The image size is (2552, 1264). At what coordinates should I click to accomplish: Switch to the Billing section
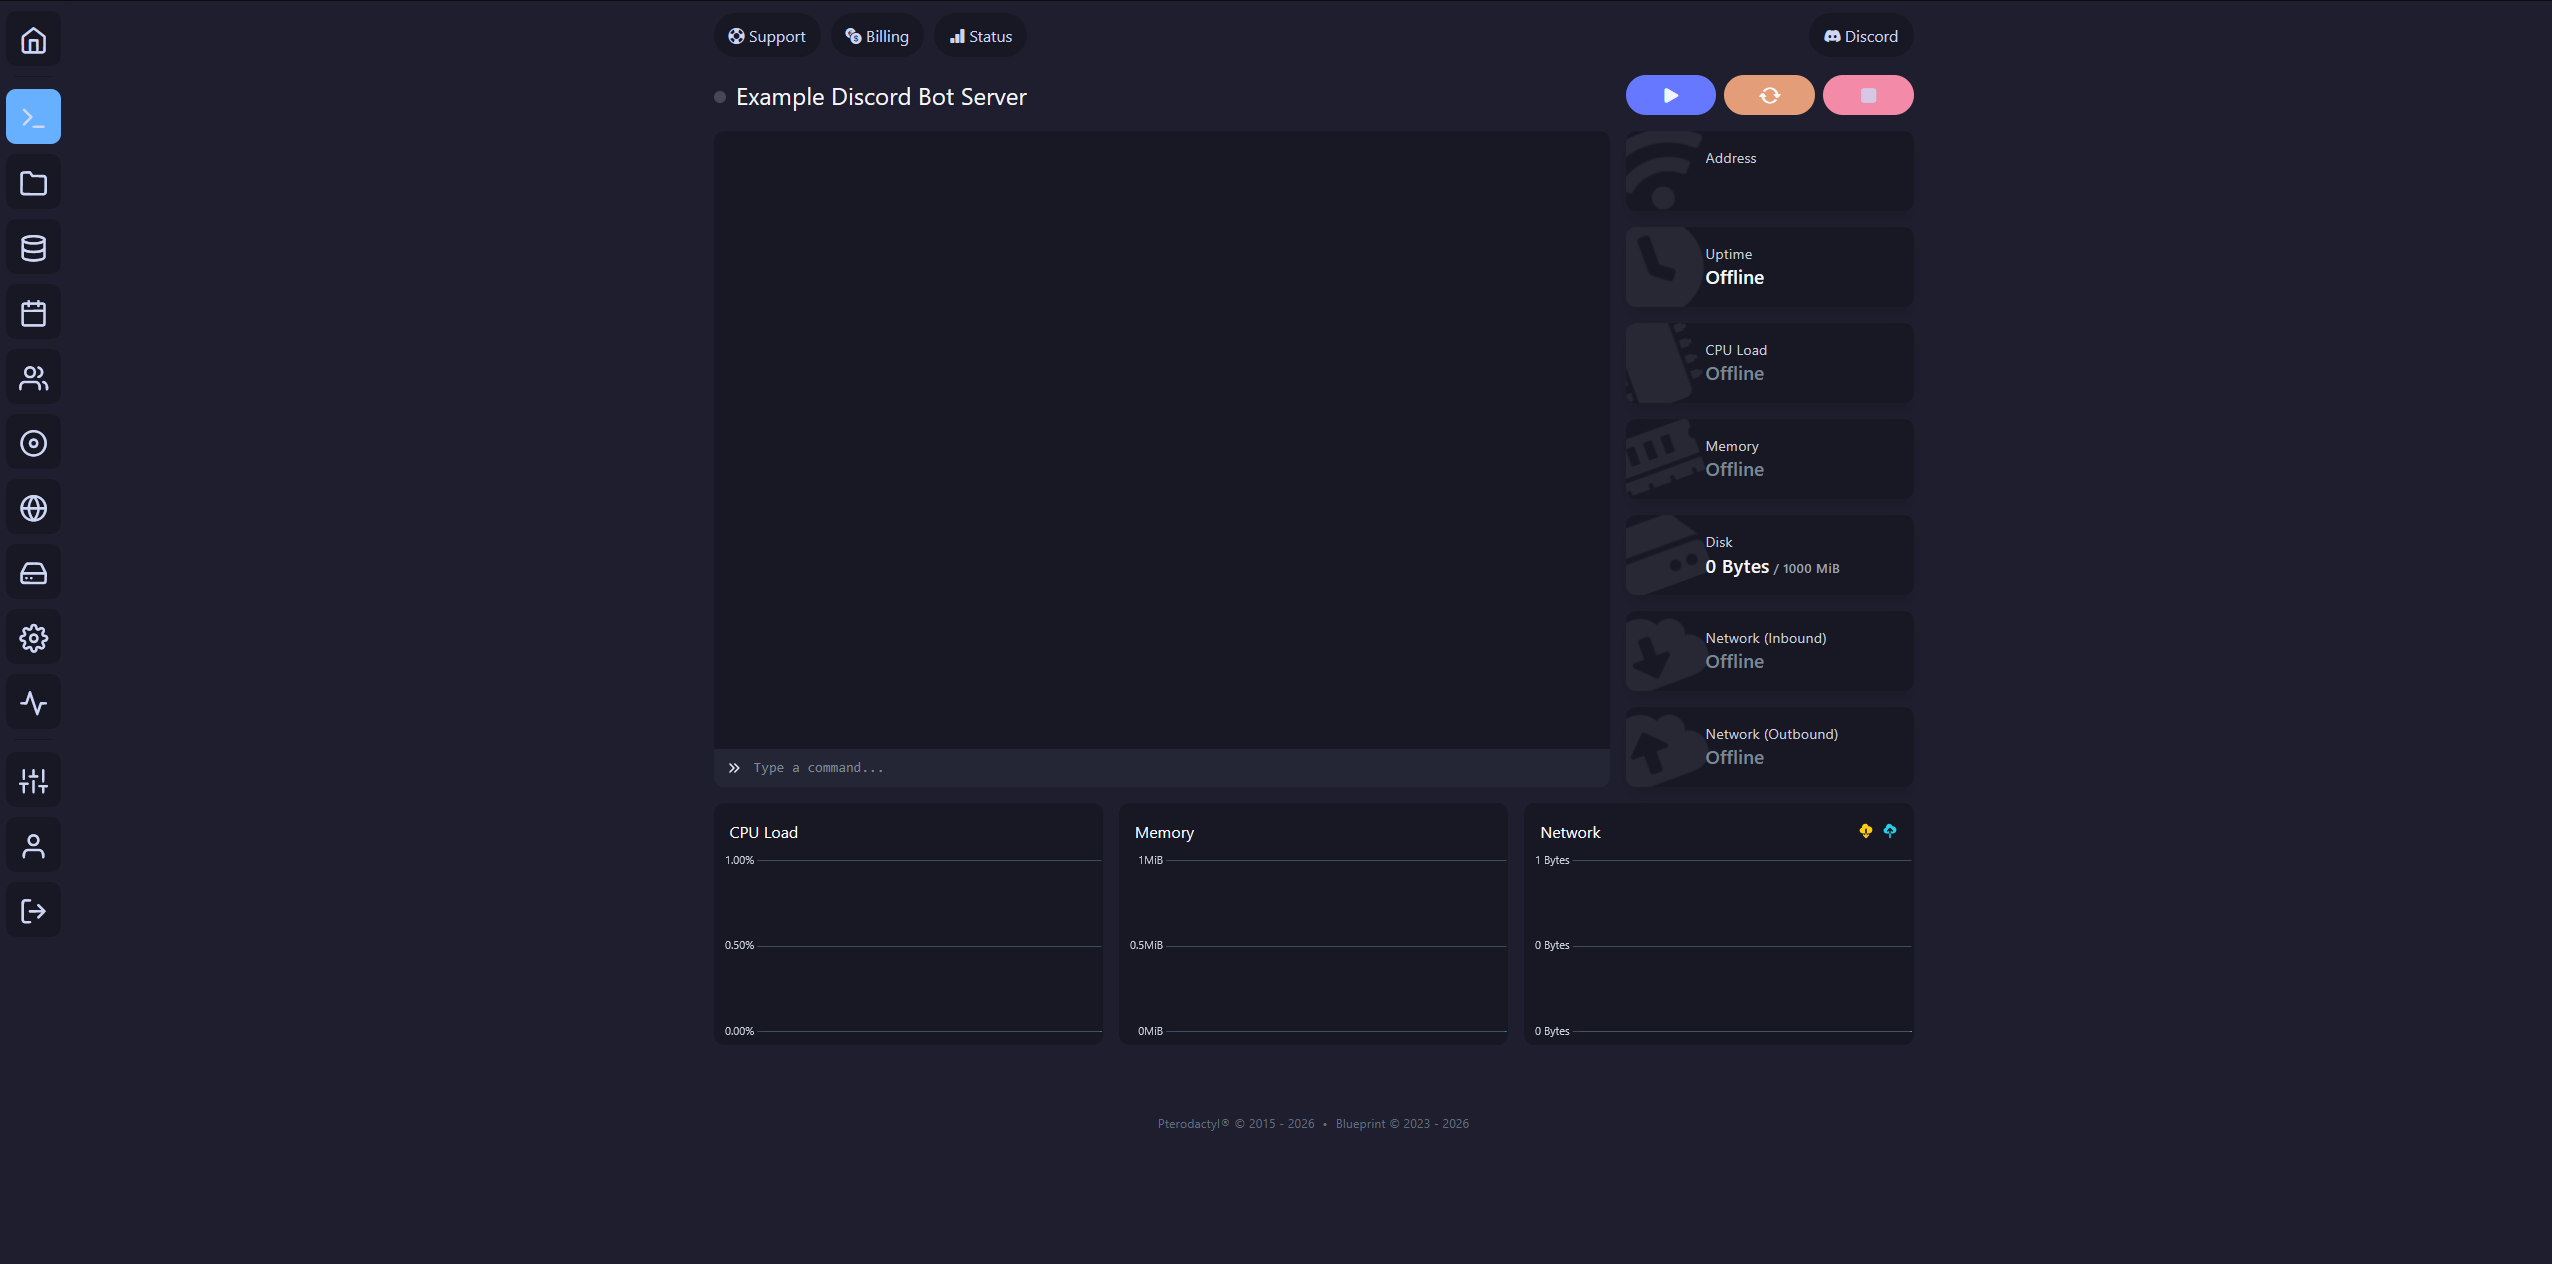point(876,35)
